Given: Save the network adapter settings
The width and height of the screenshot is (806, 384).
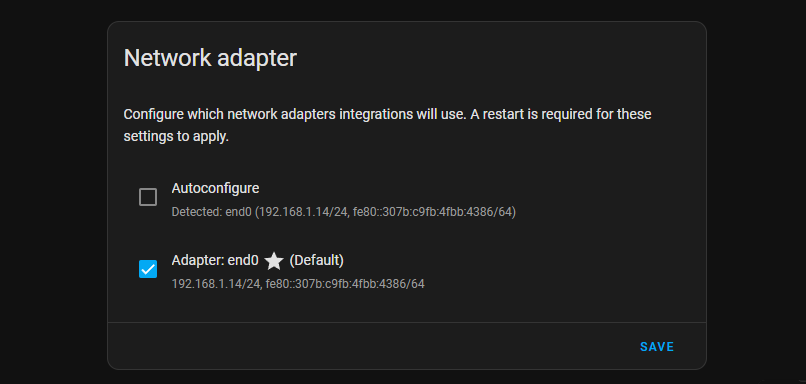Looking at the screenshot, I should (x=656, y=347).
